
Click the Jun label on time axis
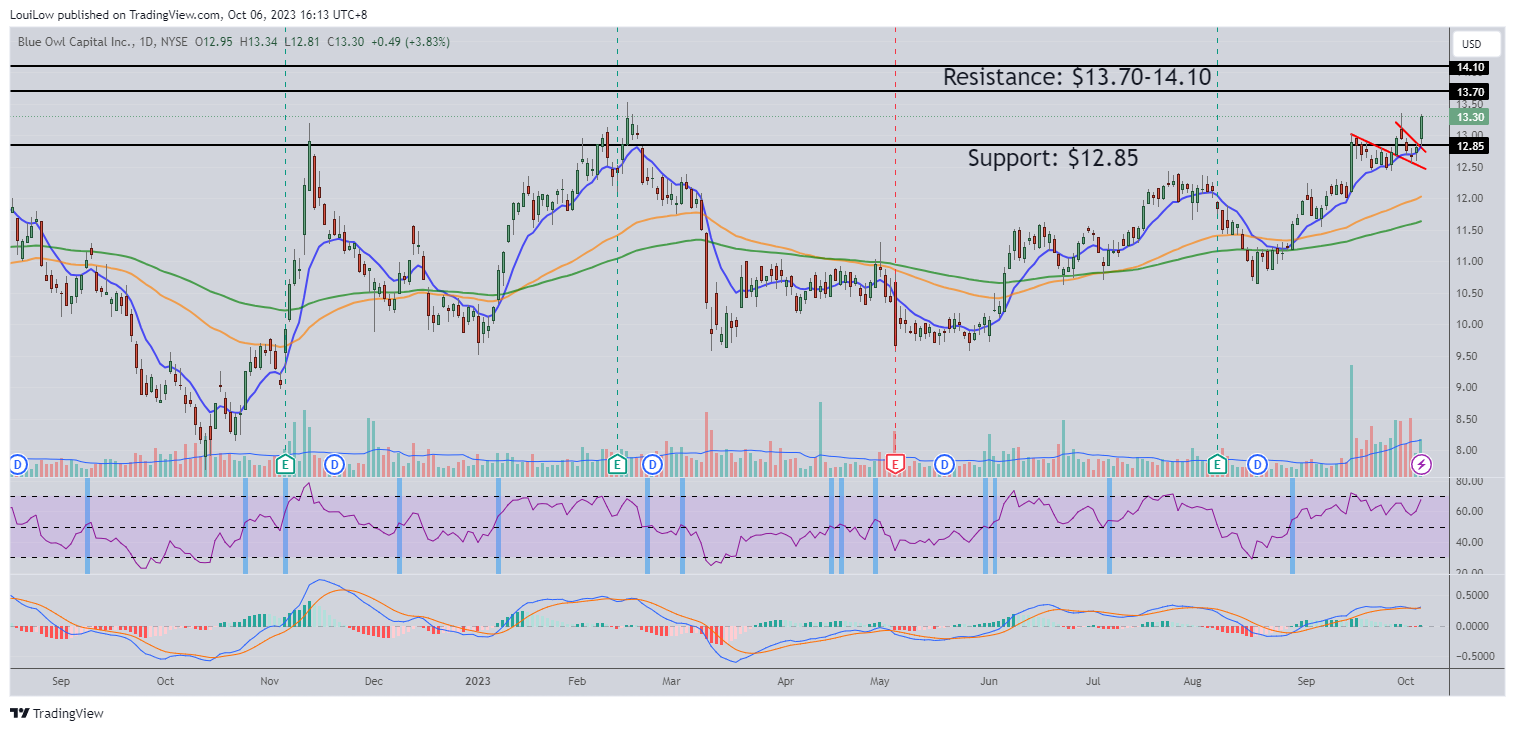(989, 682)
